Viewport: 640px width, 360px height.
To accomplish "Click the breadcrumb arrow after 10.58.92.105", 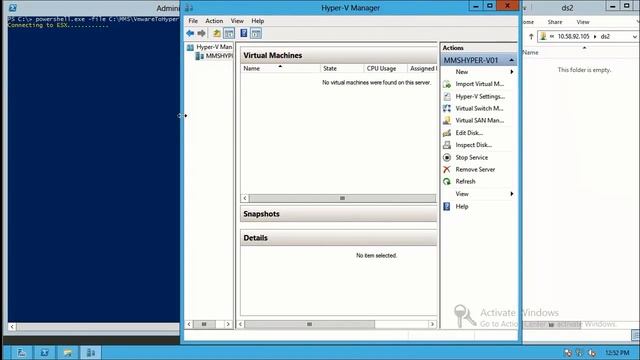I will (x=595, y=37).
